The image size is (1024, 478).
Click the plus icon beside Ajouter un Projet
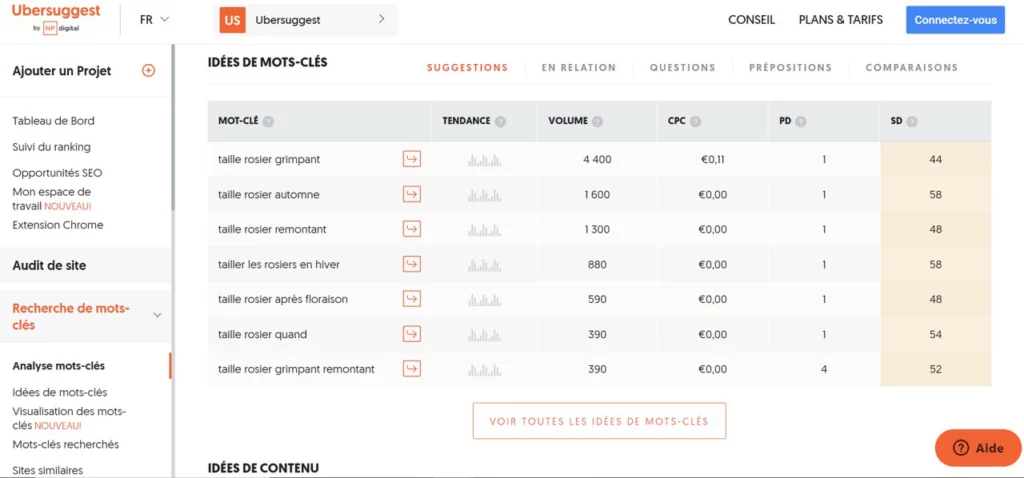click(x=148, y=71)
